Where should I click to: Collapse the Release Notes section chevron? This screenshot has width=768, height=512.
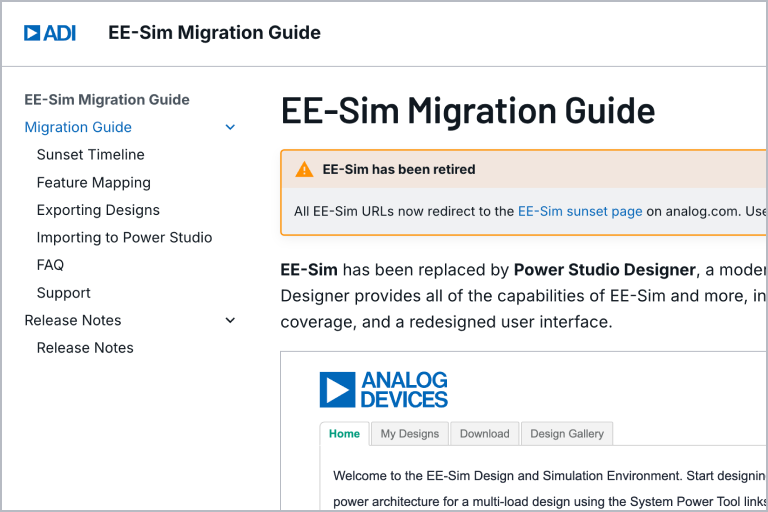(230, 320)
